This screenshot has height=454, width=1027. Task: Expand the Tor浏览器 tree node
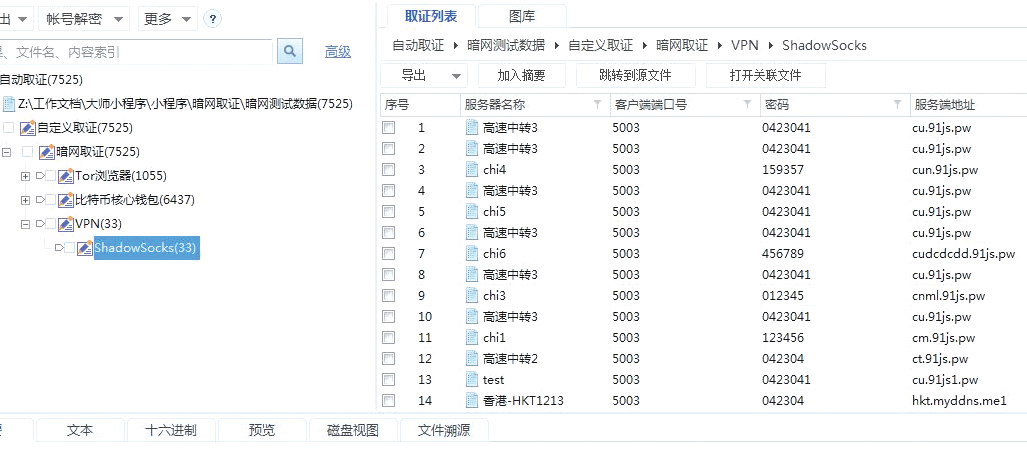[26, 176]
